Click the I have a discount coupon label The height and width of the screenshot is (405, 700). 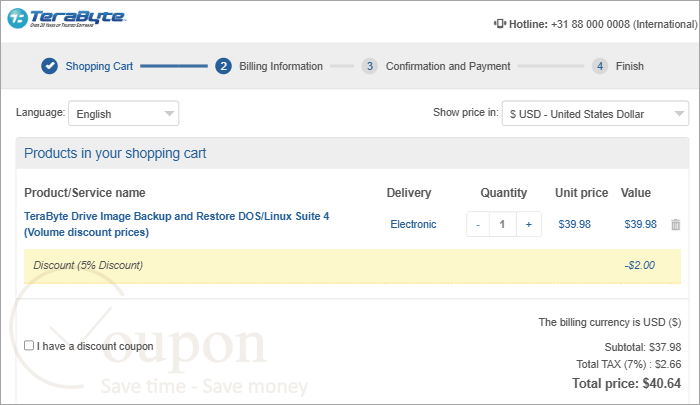click(x=95, y=346)
